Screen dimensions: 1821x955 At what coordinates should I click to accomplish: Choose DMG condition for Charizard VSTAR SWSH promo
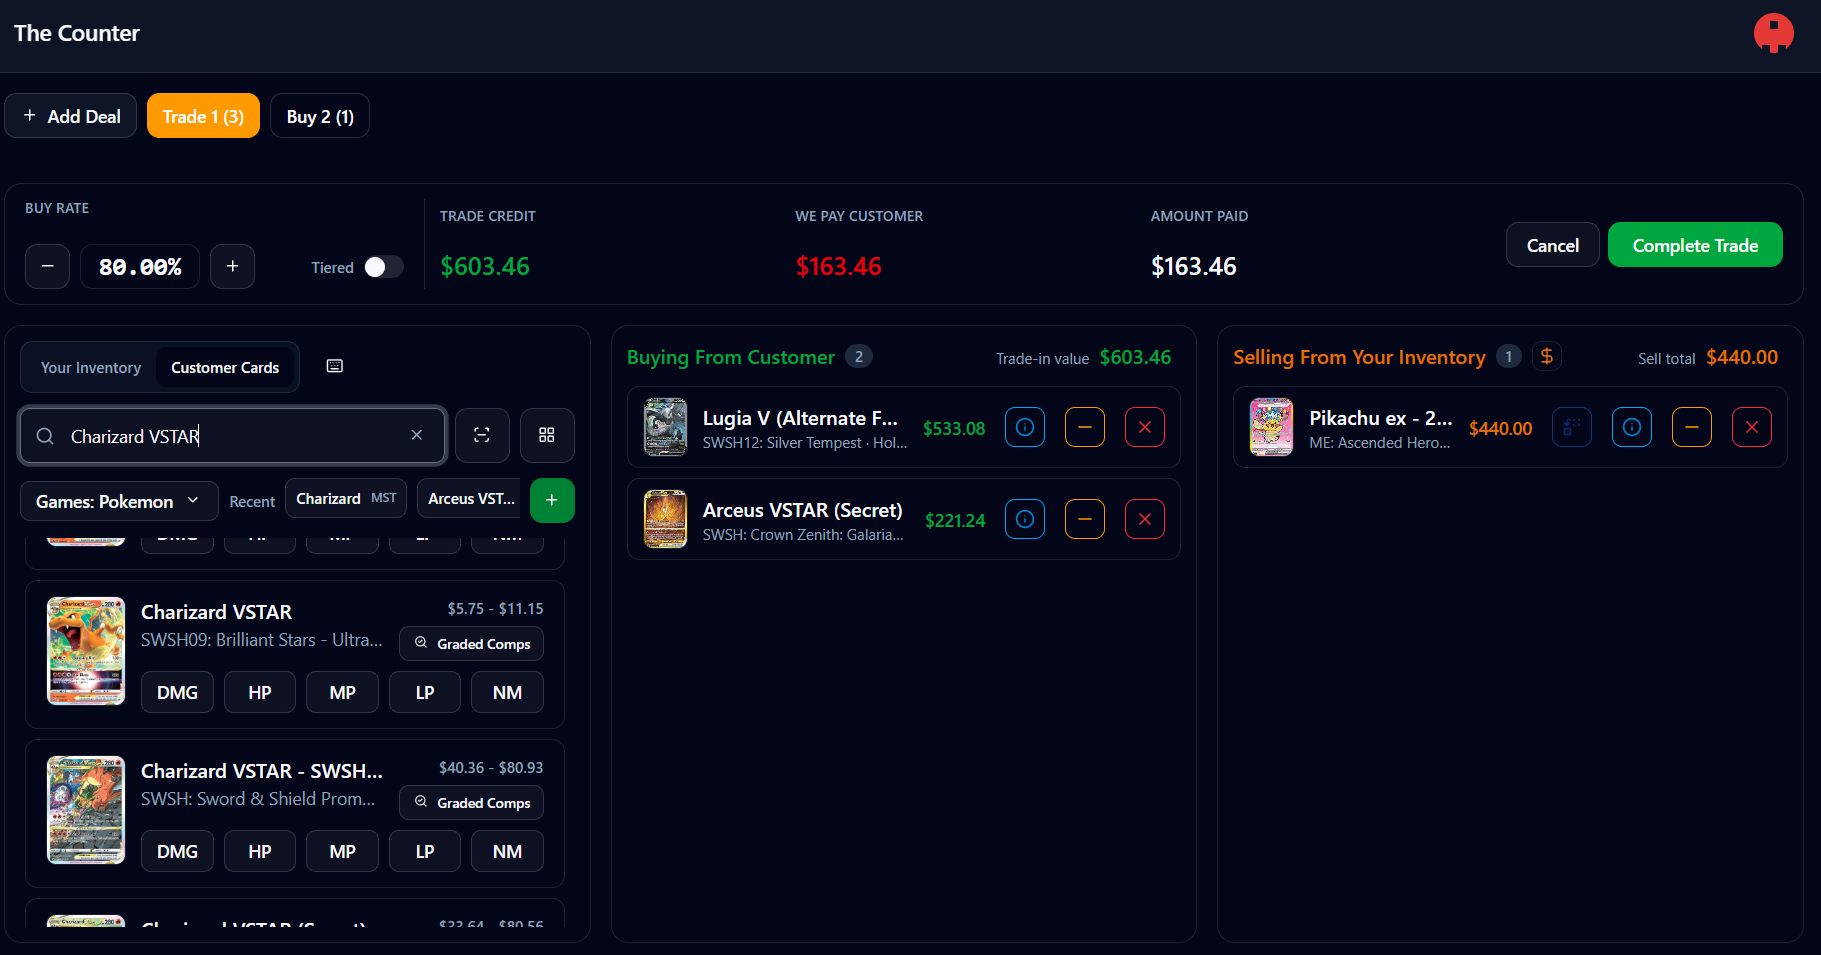click(177, 851)
